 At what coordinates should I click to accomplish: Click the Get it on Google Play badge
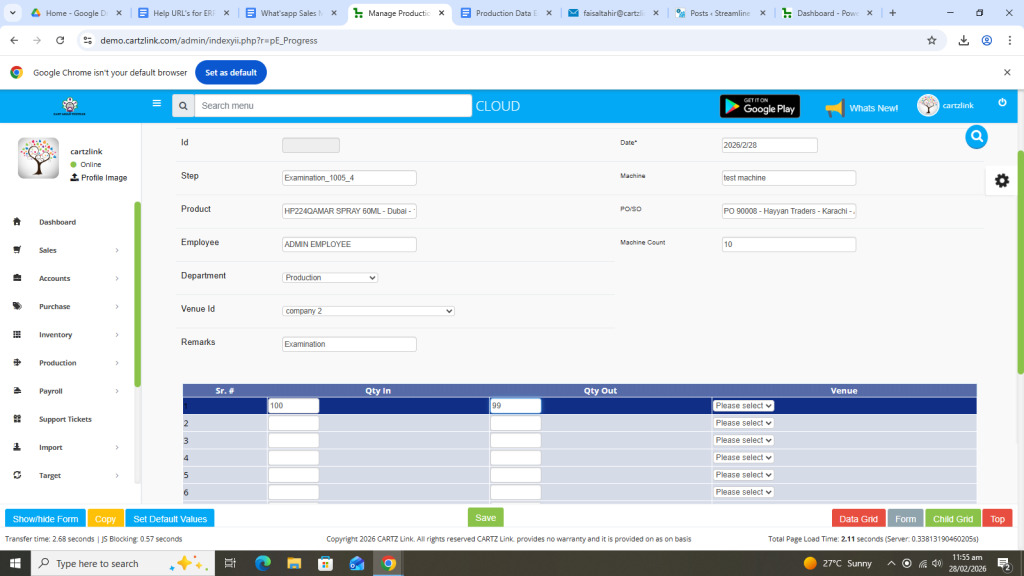tap(760, 106)
